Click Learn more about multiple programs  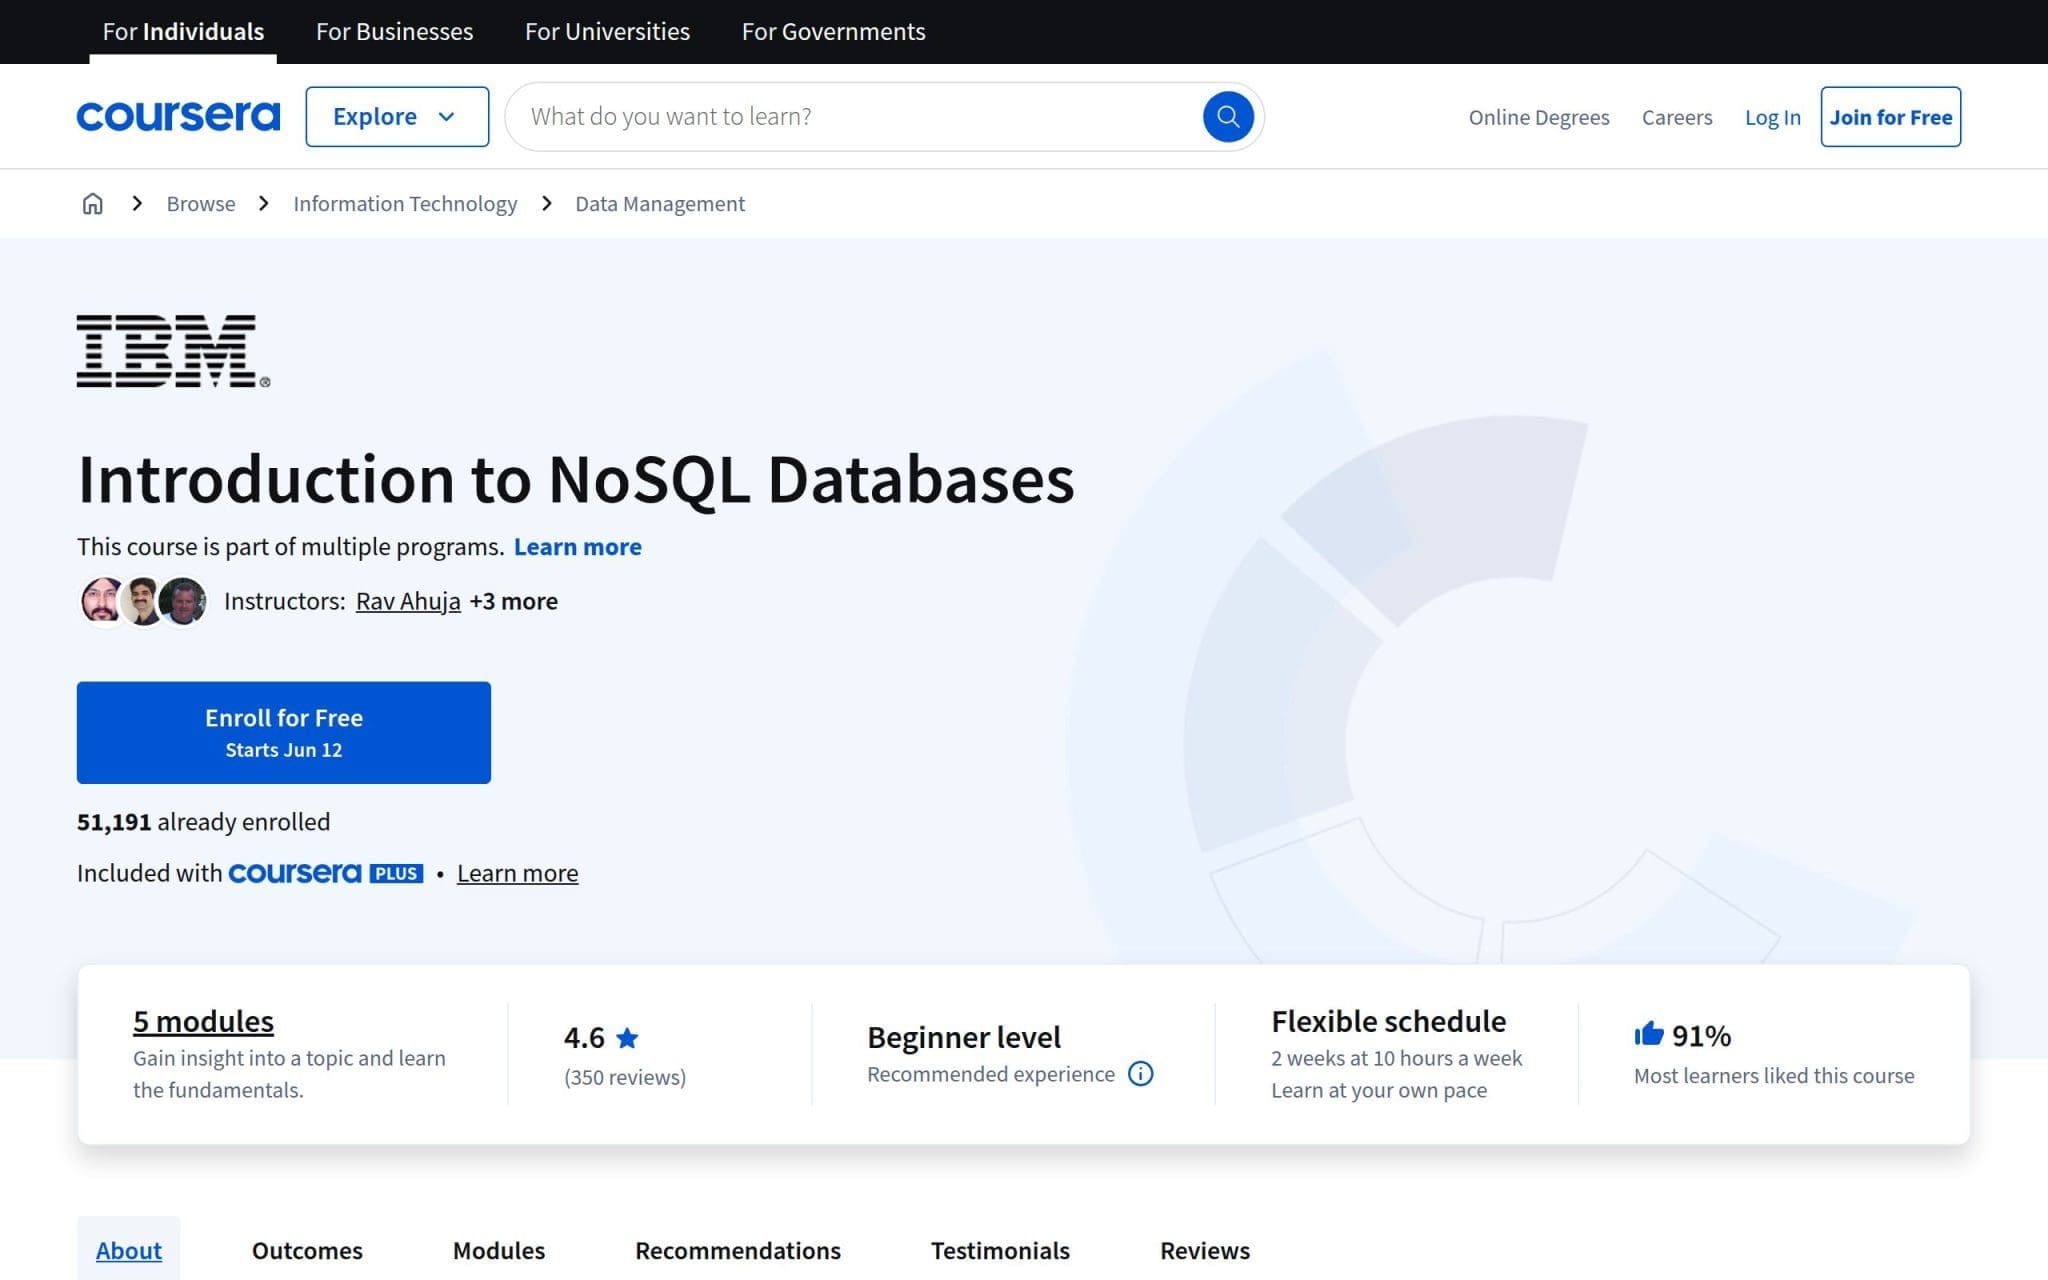[x=578, y=547]
